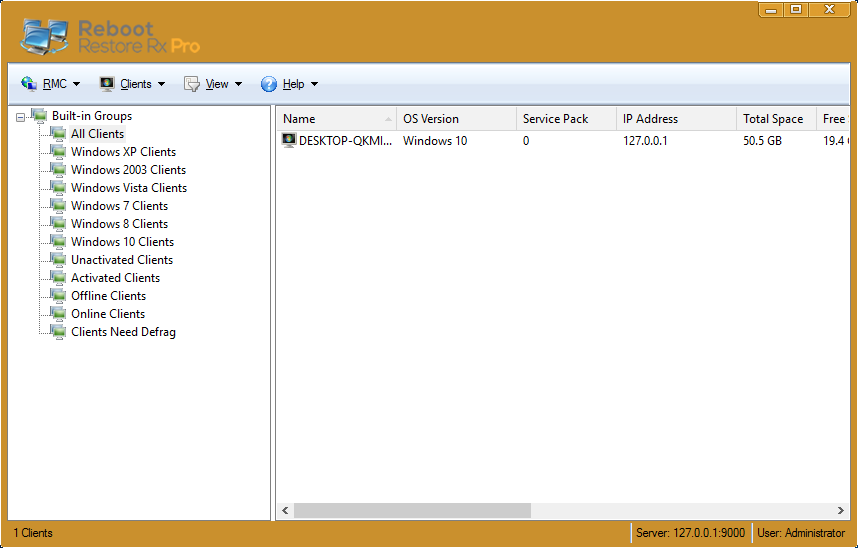Viewport: 858px width, 548px height.
Task: Open the View menu
Action: [217, 85]
